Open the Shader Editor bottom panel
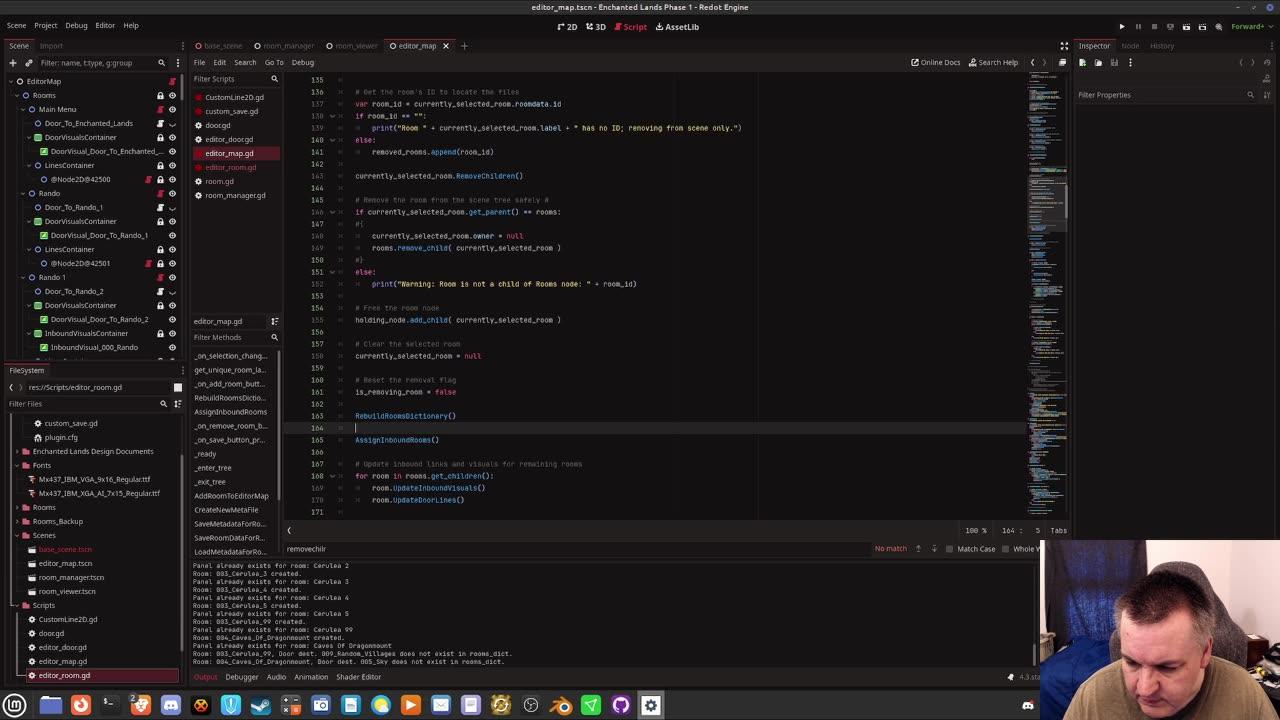 point(358,677)
